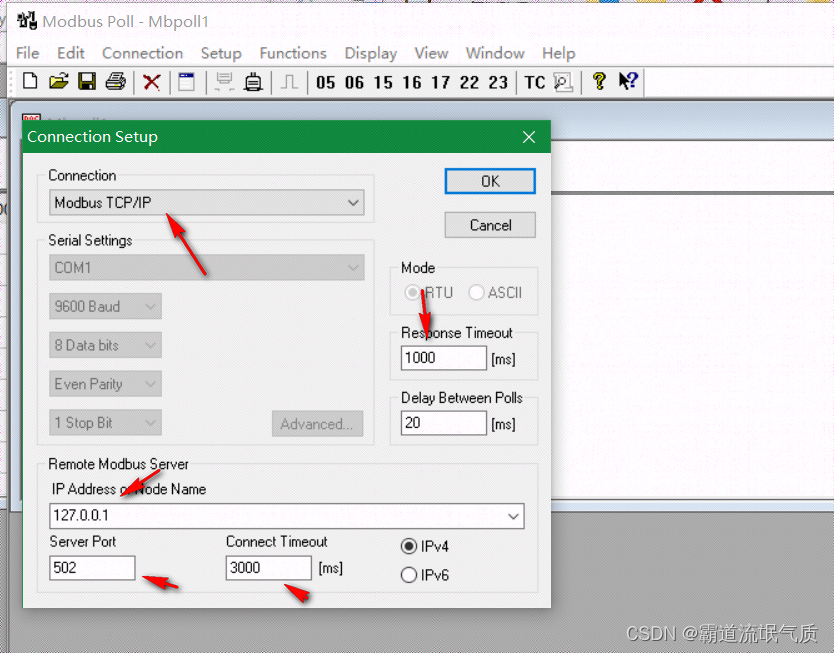Click the Response Timeout 1000 field

(444, 358)
